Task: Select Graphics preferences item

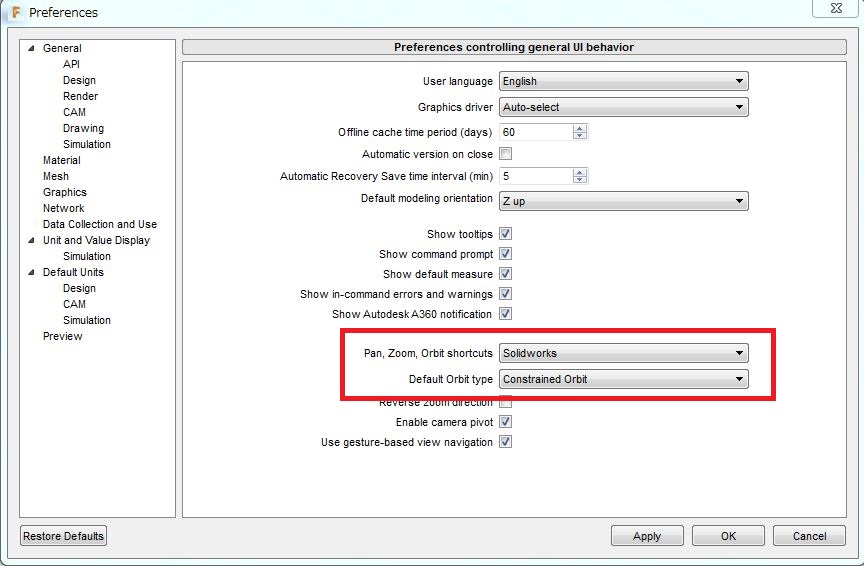Action: tap(64, 192)
